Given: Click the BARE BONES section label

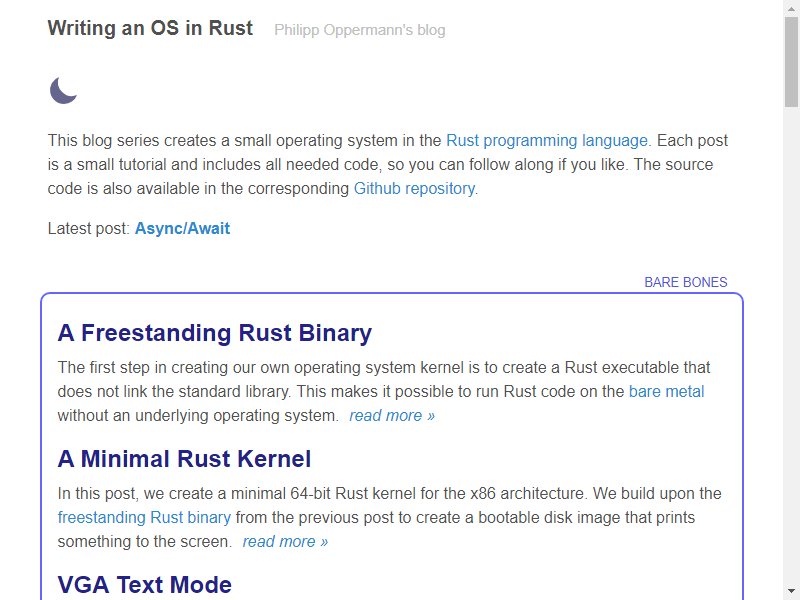Looking at the screenshot, I should pos(686,282).
